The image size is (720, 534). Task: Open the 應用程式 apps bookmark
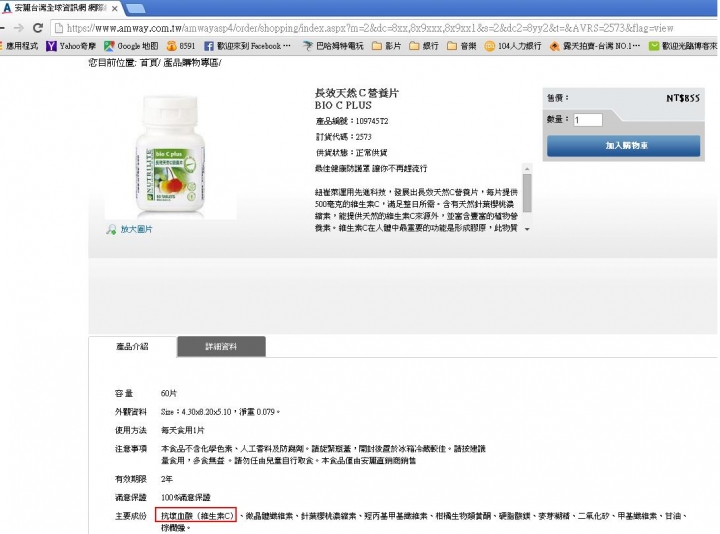click(x=19, y=46)
